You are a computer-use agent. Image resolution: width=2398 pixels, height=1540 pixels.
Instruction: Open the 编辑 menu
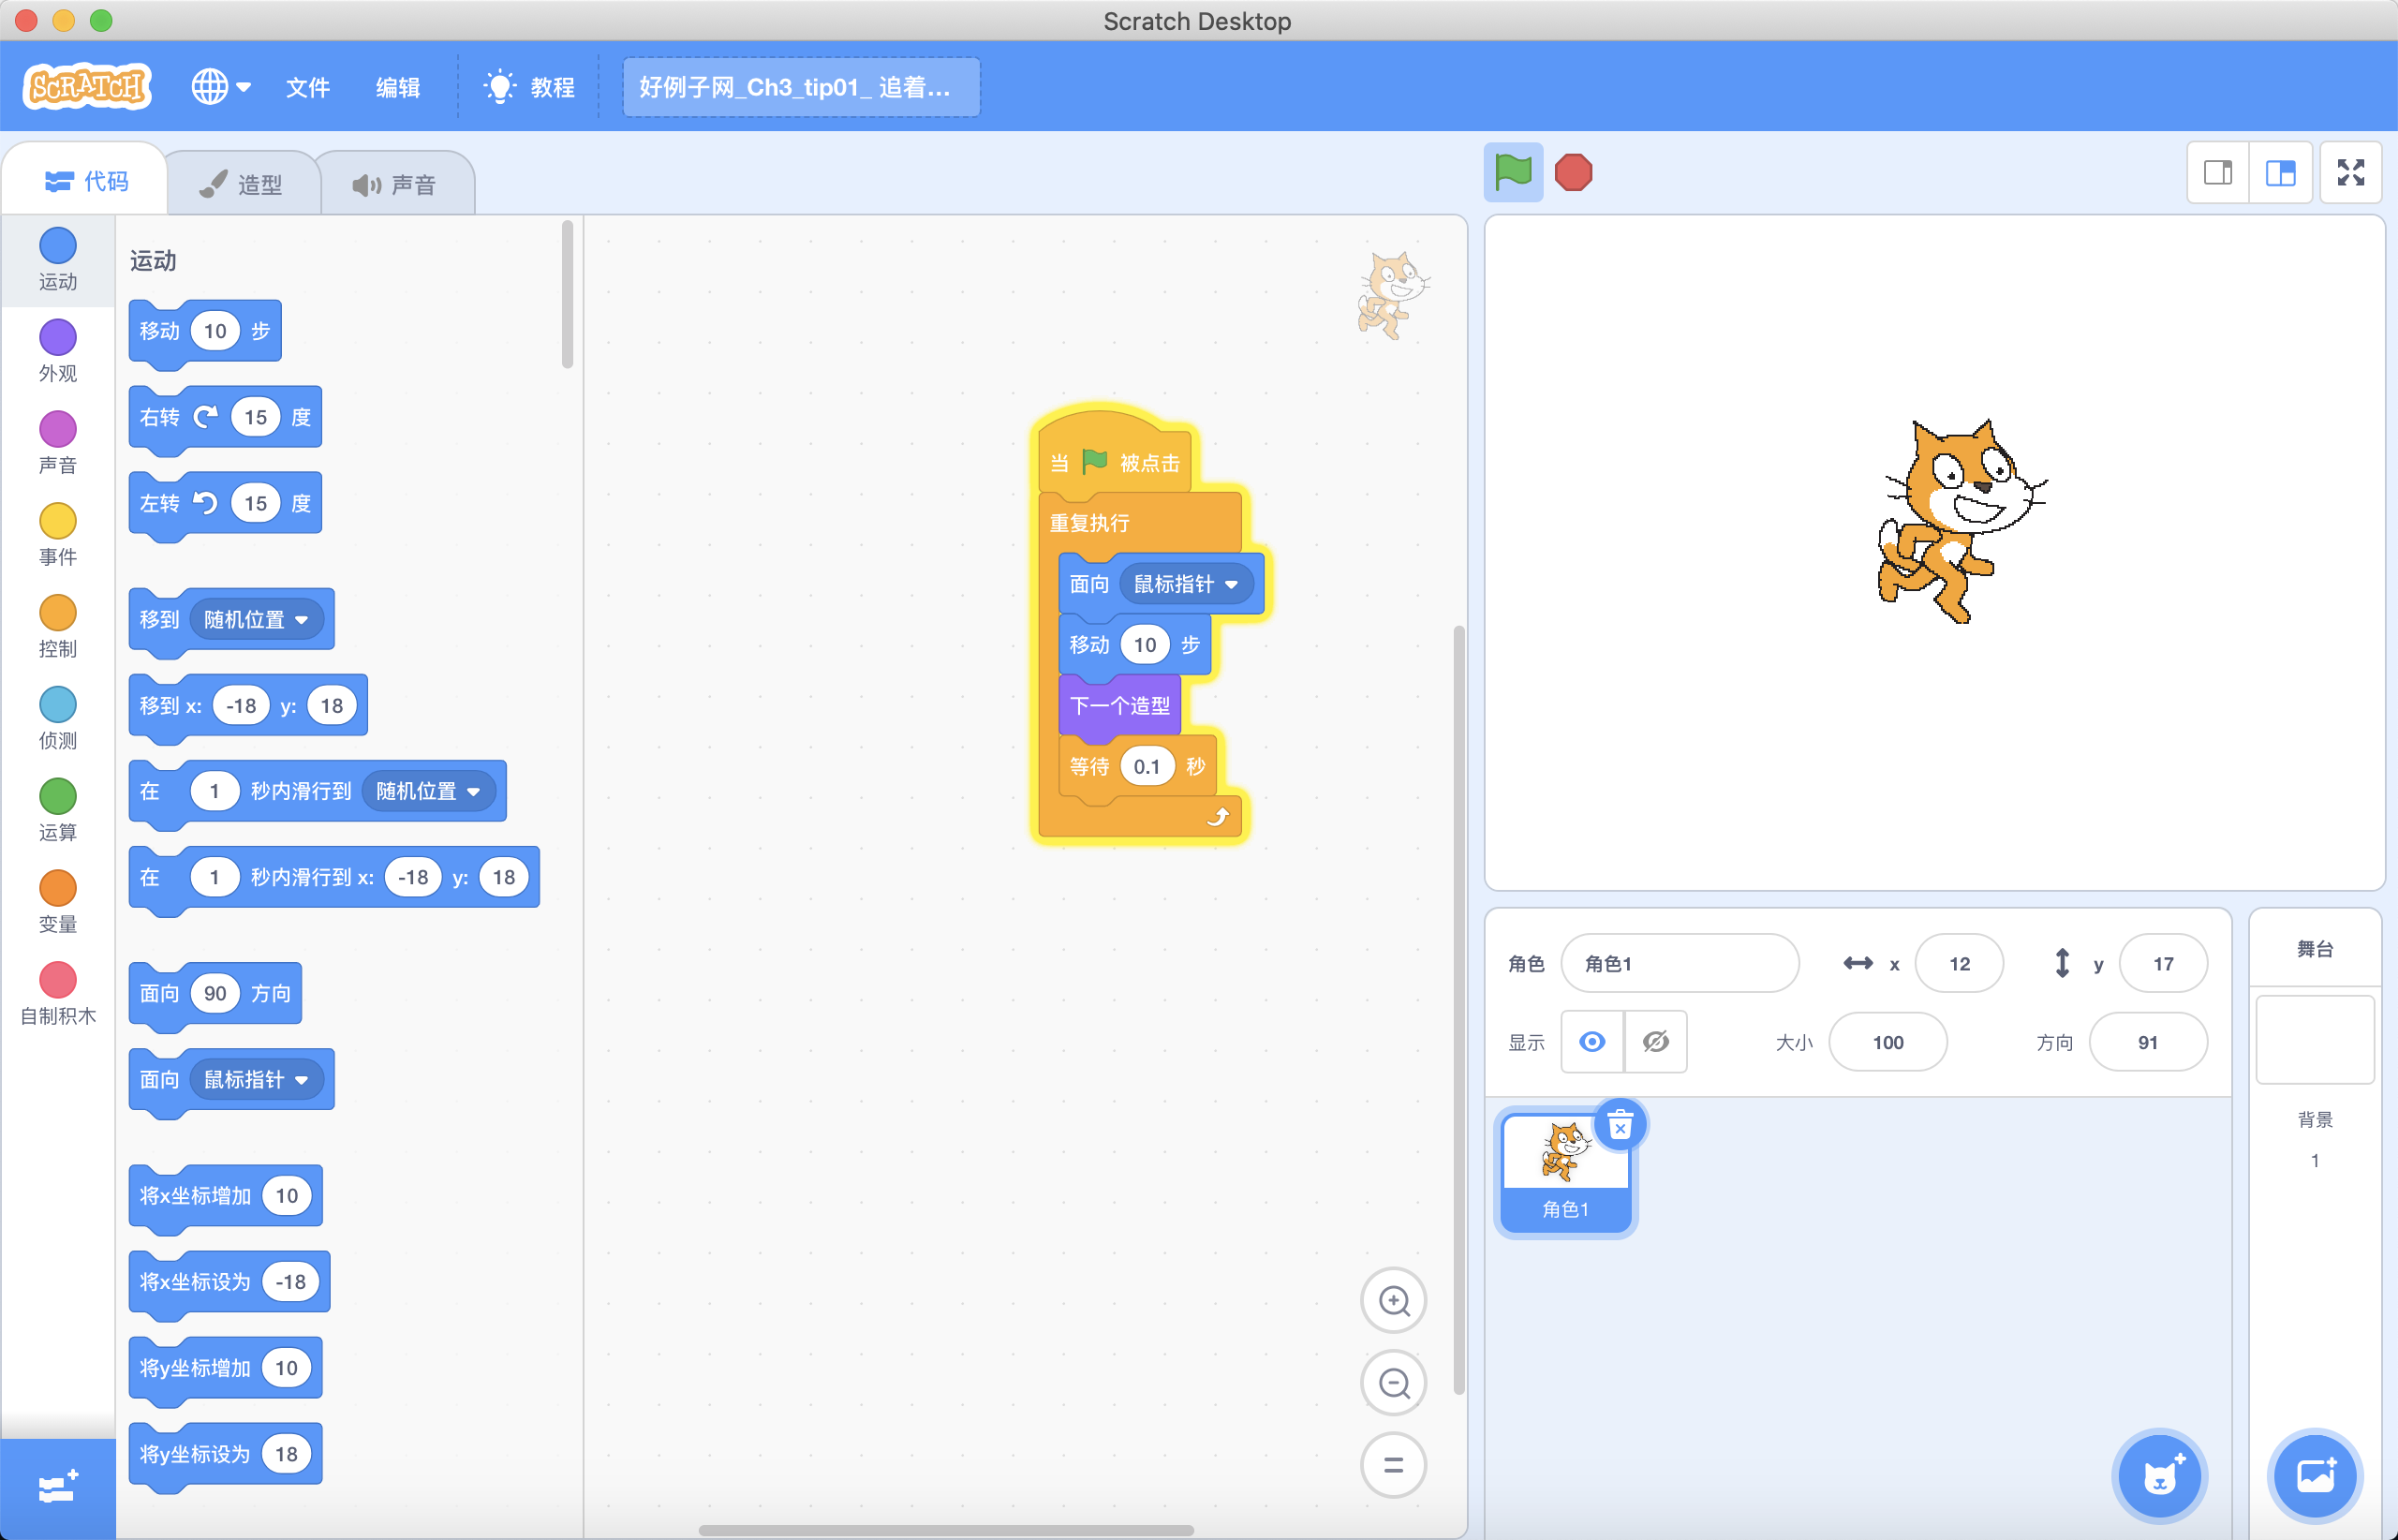(x=397, y=88)
